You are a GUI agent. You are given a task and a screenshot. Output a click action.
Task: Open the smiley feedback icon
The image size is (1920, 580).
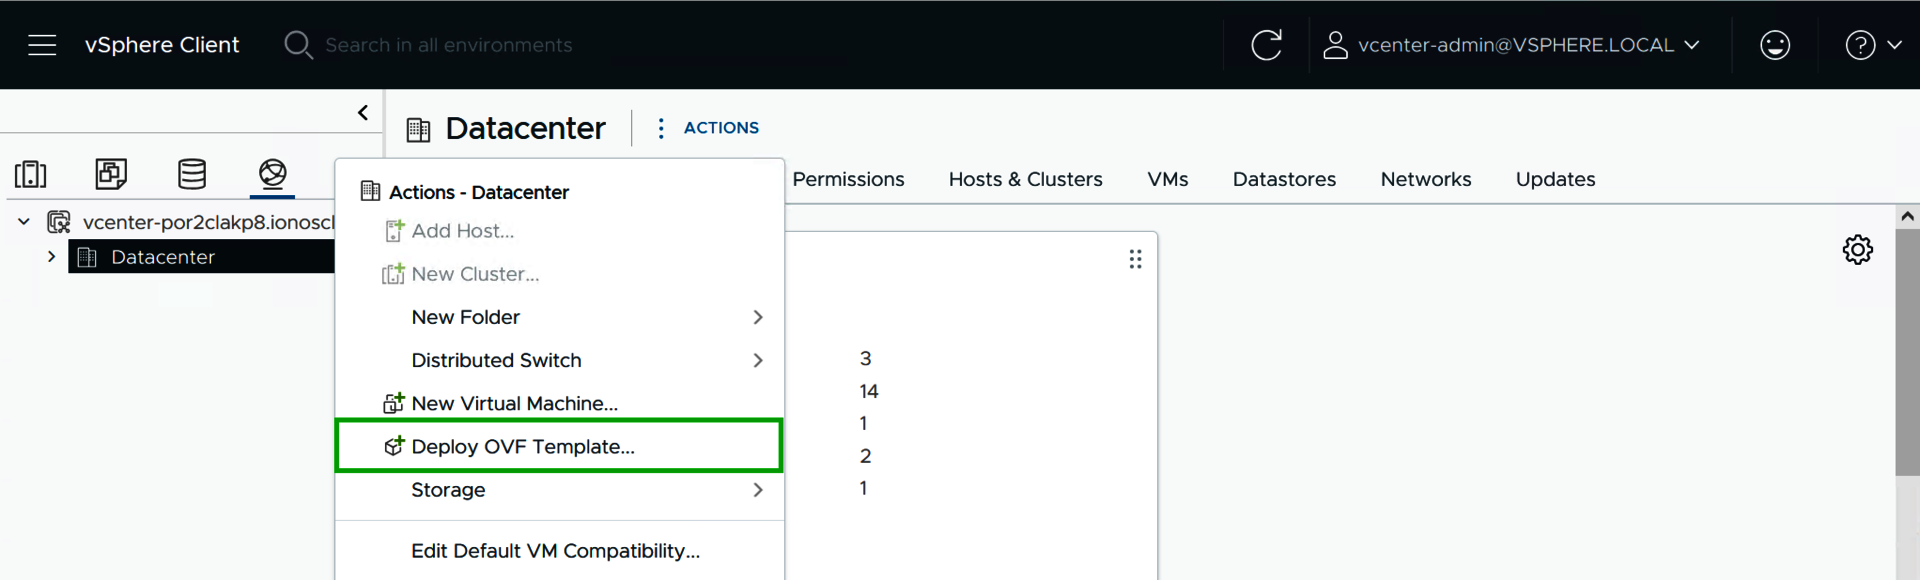(x=1774, y=45)
